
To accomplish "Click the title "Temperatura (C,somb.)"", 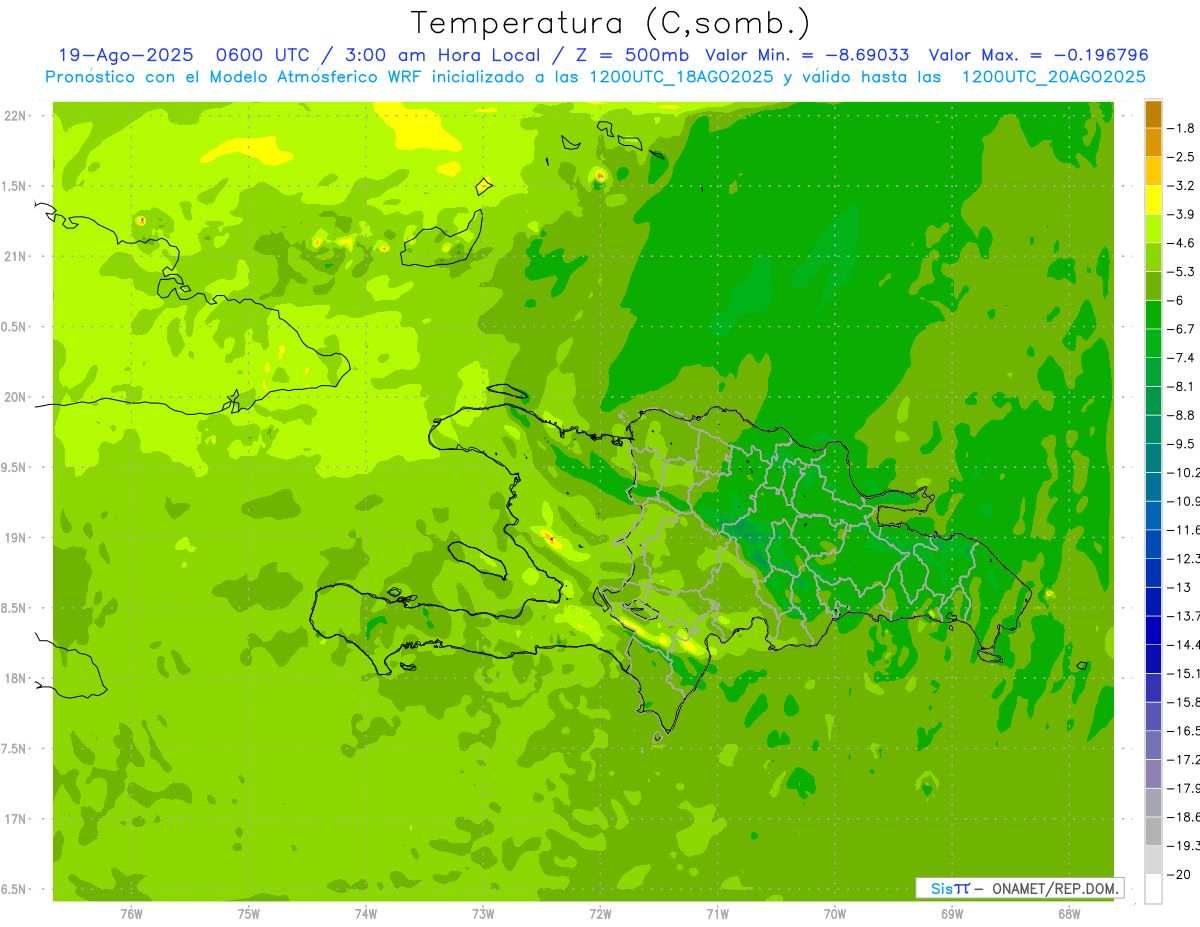I will (x=610, y=23).
